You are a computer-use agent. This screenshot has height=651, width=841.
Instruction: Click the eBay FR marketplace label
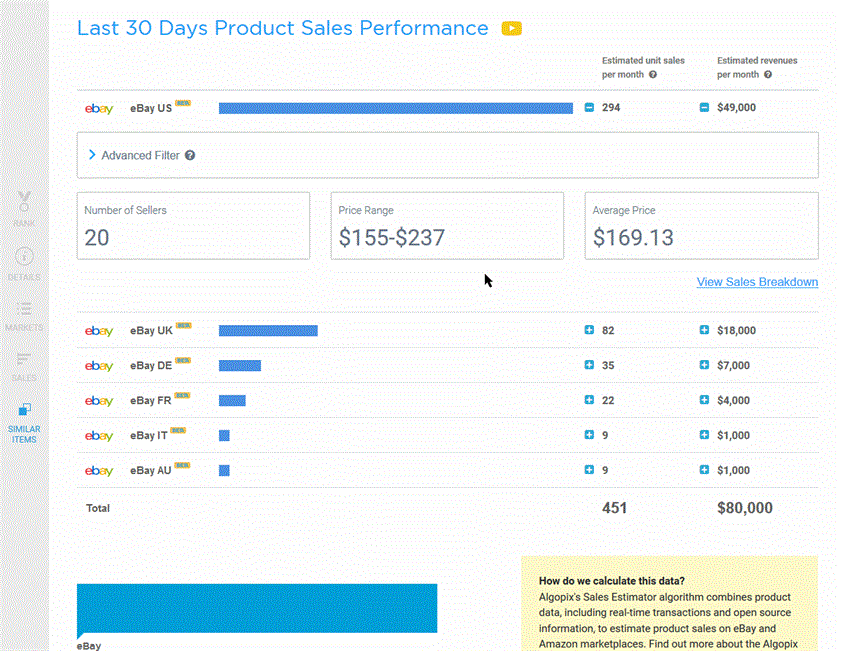pyautogui.click(x=151, y=401)
